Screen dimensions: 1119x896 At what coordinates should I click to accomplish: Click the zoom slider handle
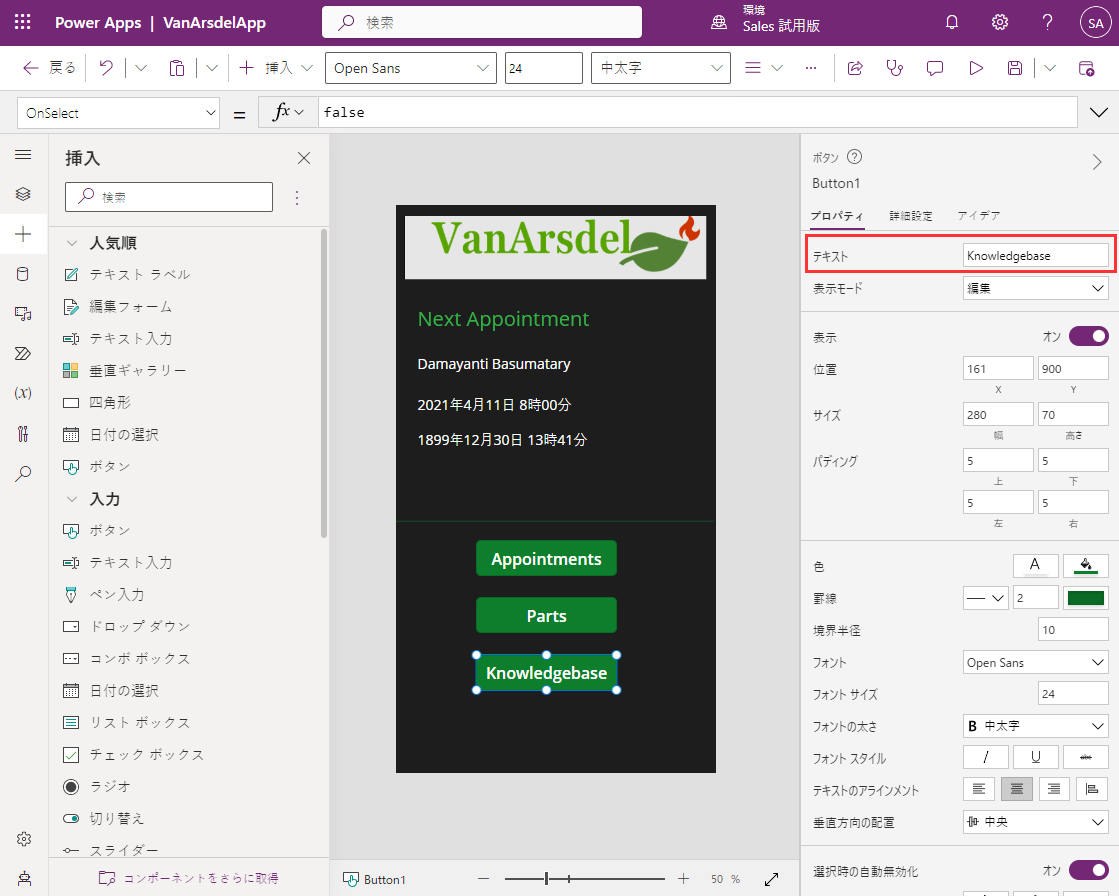pyautogui.click(x=547, y=879)
